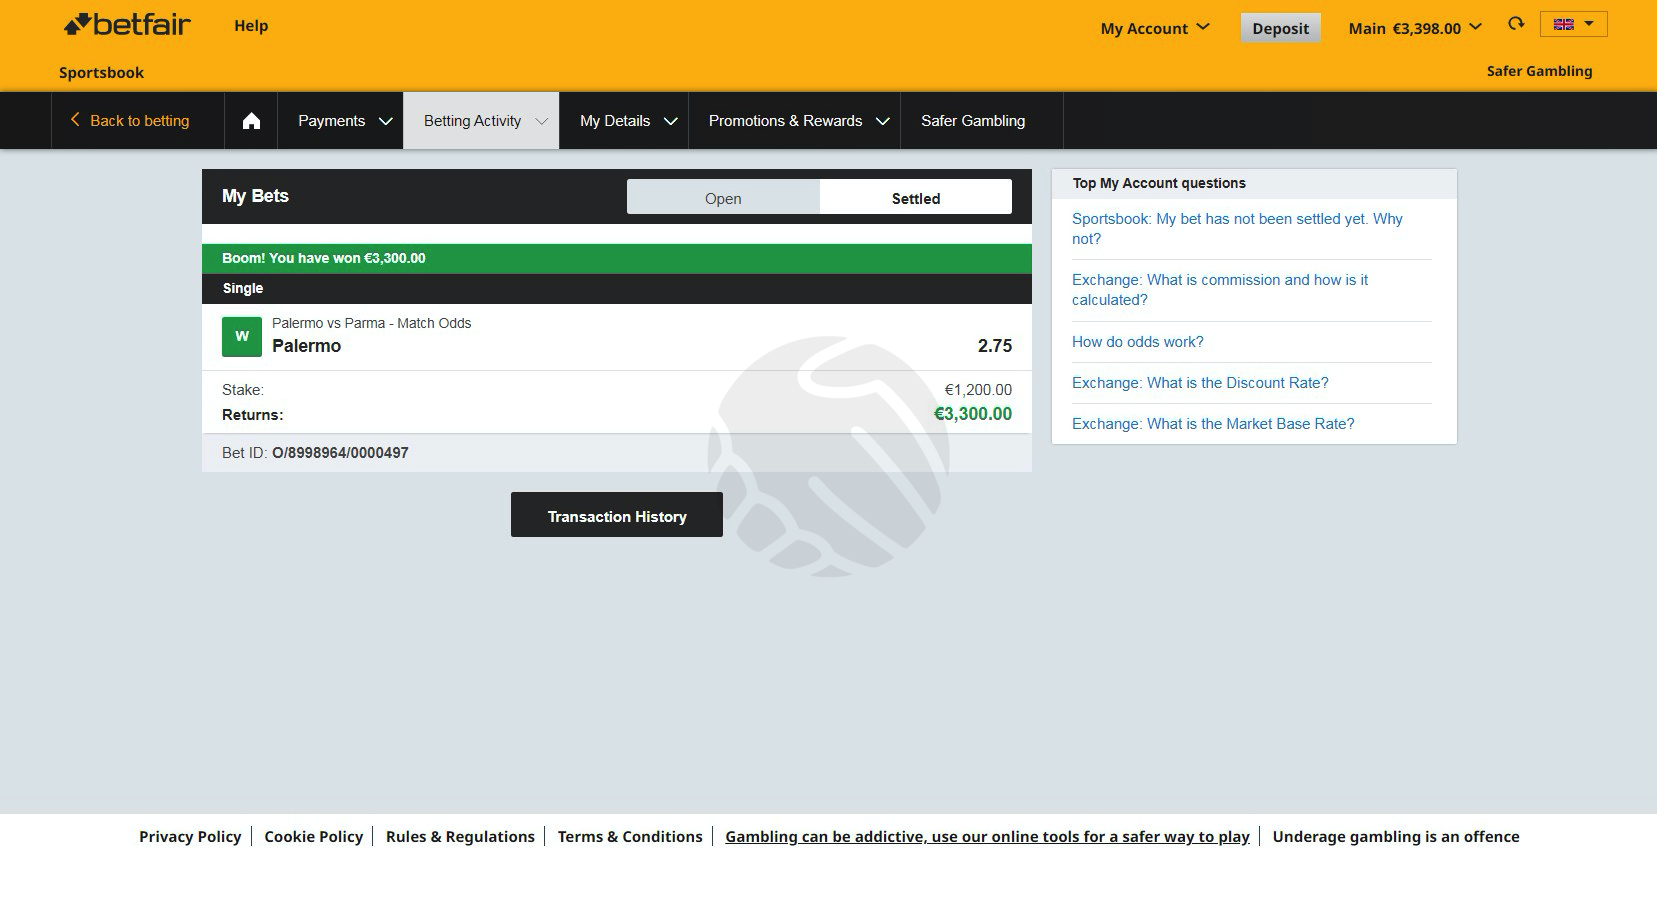This screenshot has width=1657, height=913.
Task: Click the green W win badge
Action: [x=241, y=337]
